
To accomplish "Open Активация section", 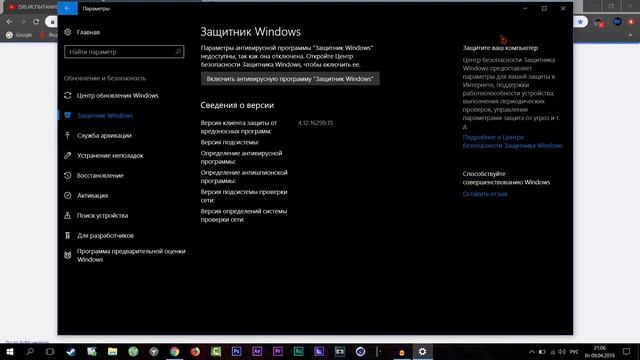I will click(x=86, y=196).
